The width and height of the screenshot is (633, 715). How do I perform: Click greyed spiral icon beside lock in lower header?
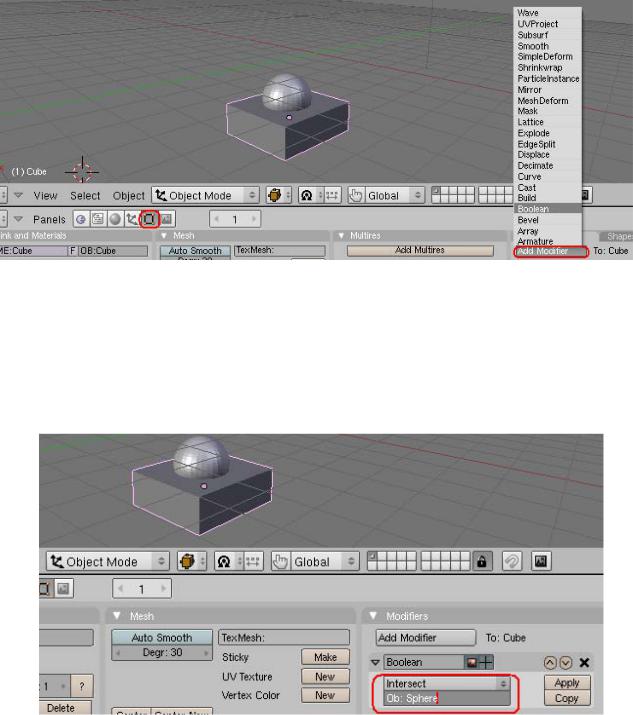pos(511,561)
